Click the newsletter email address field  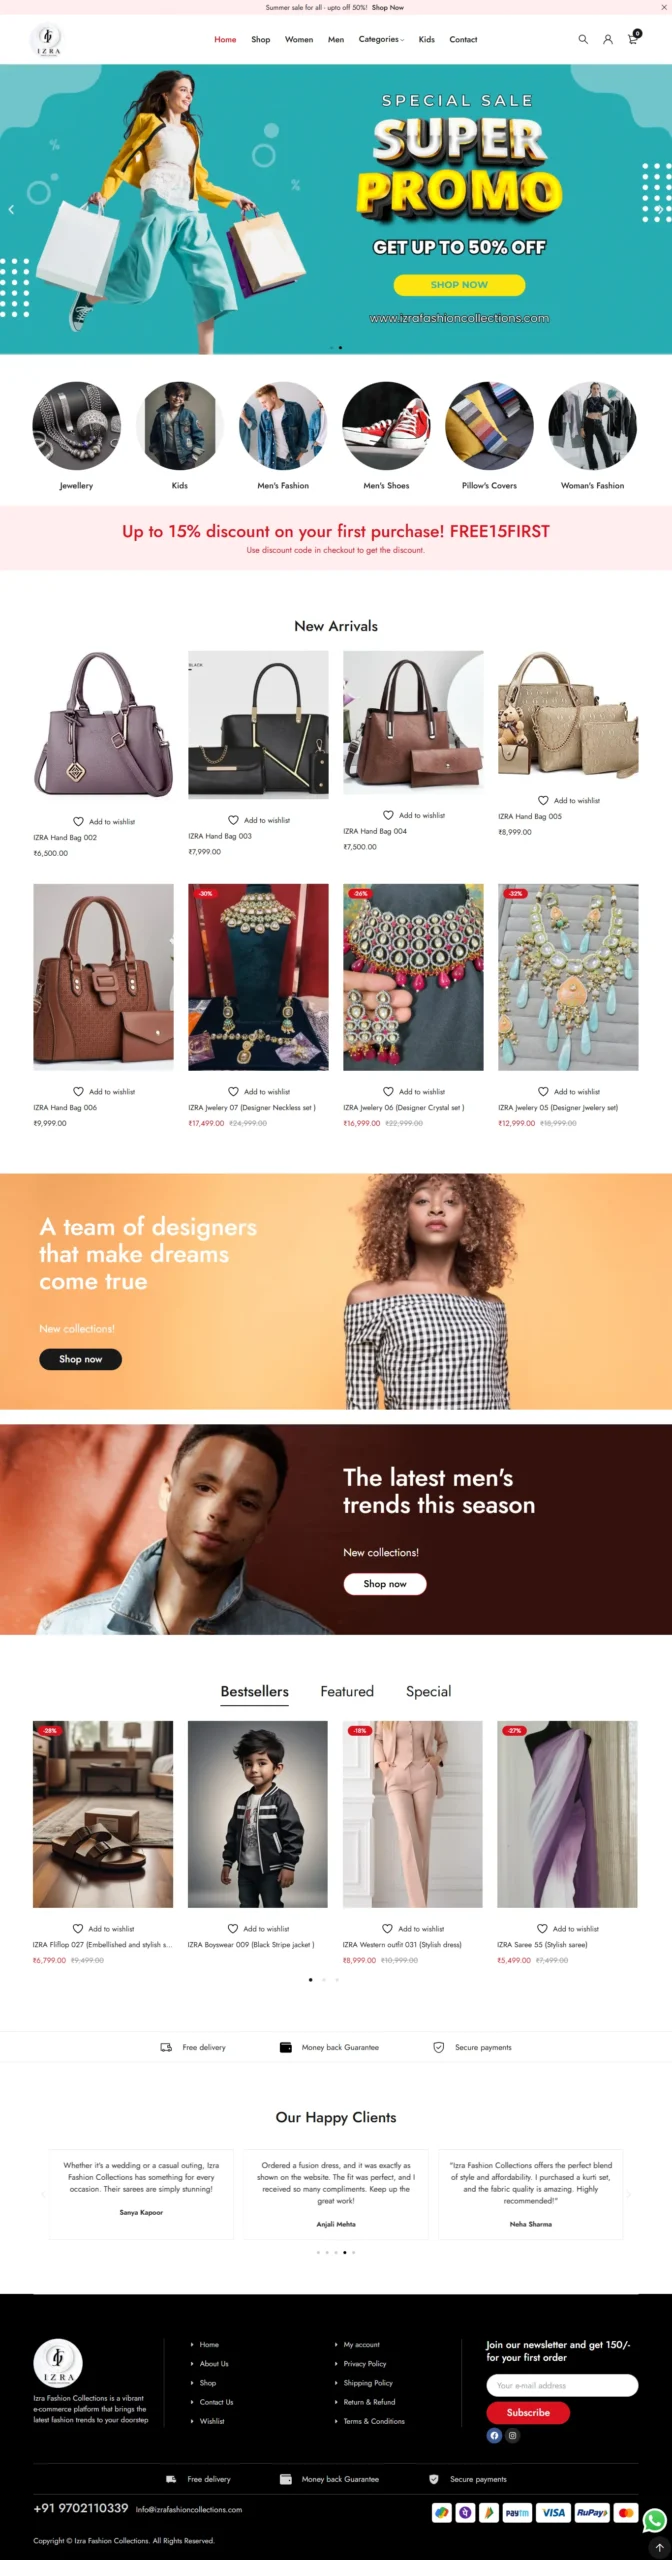pos(562,2385)
